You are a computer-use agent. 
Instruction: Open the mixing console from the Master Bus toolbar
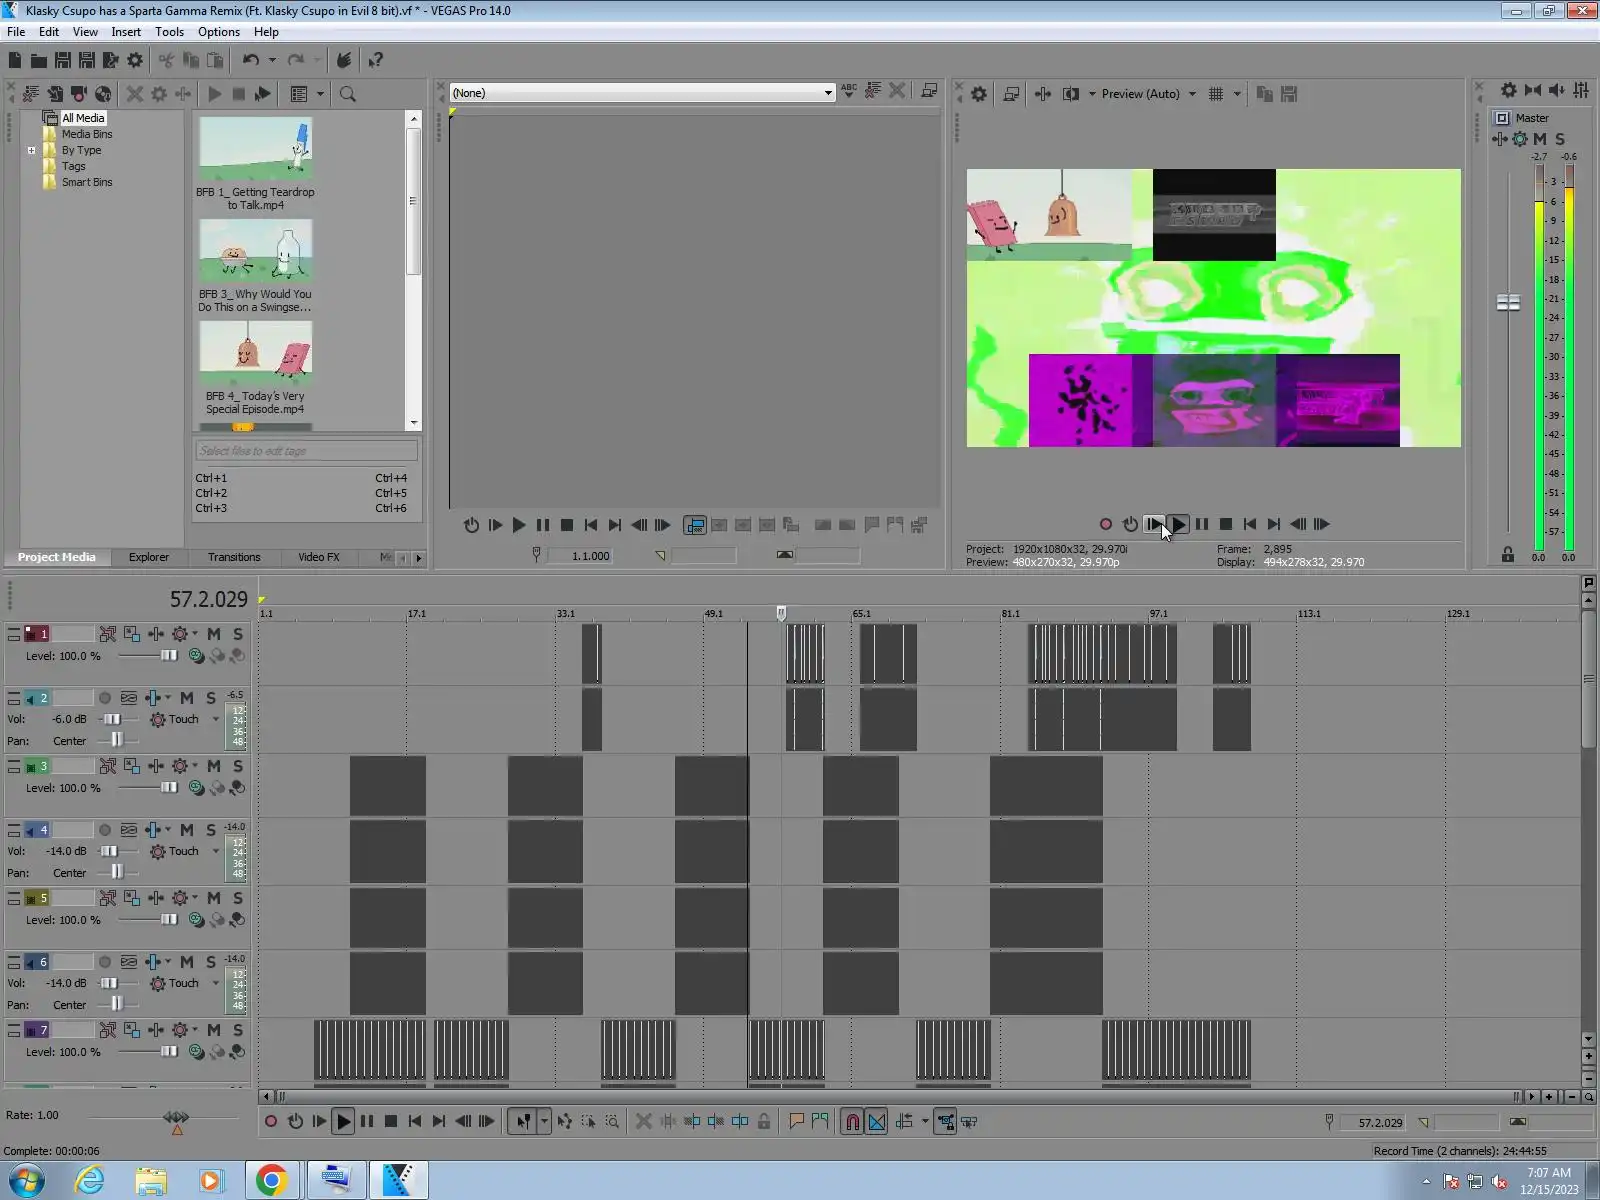(1581, 90)
